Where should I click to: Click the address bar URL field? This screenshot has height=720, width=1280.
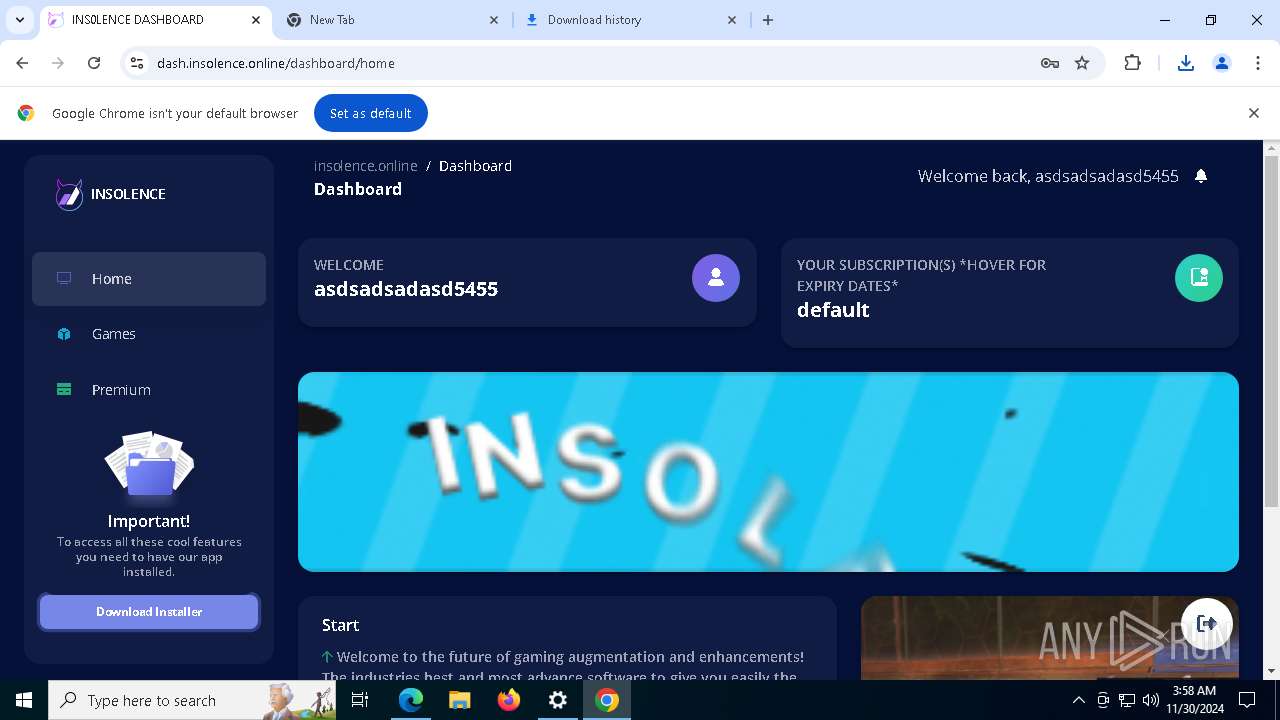590,63
